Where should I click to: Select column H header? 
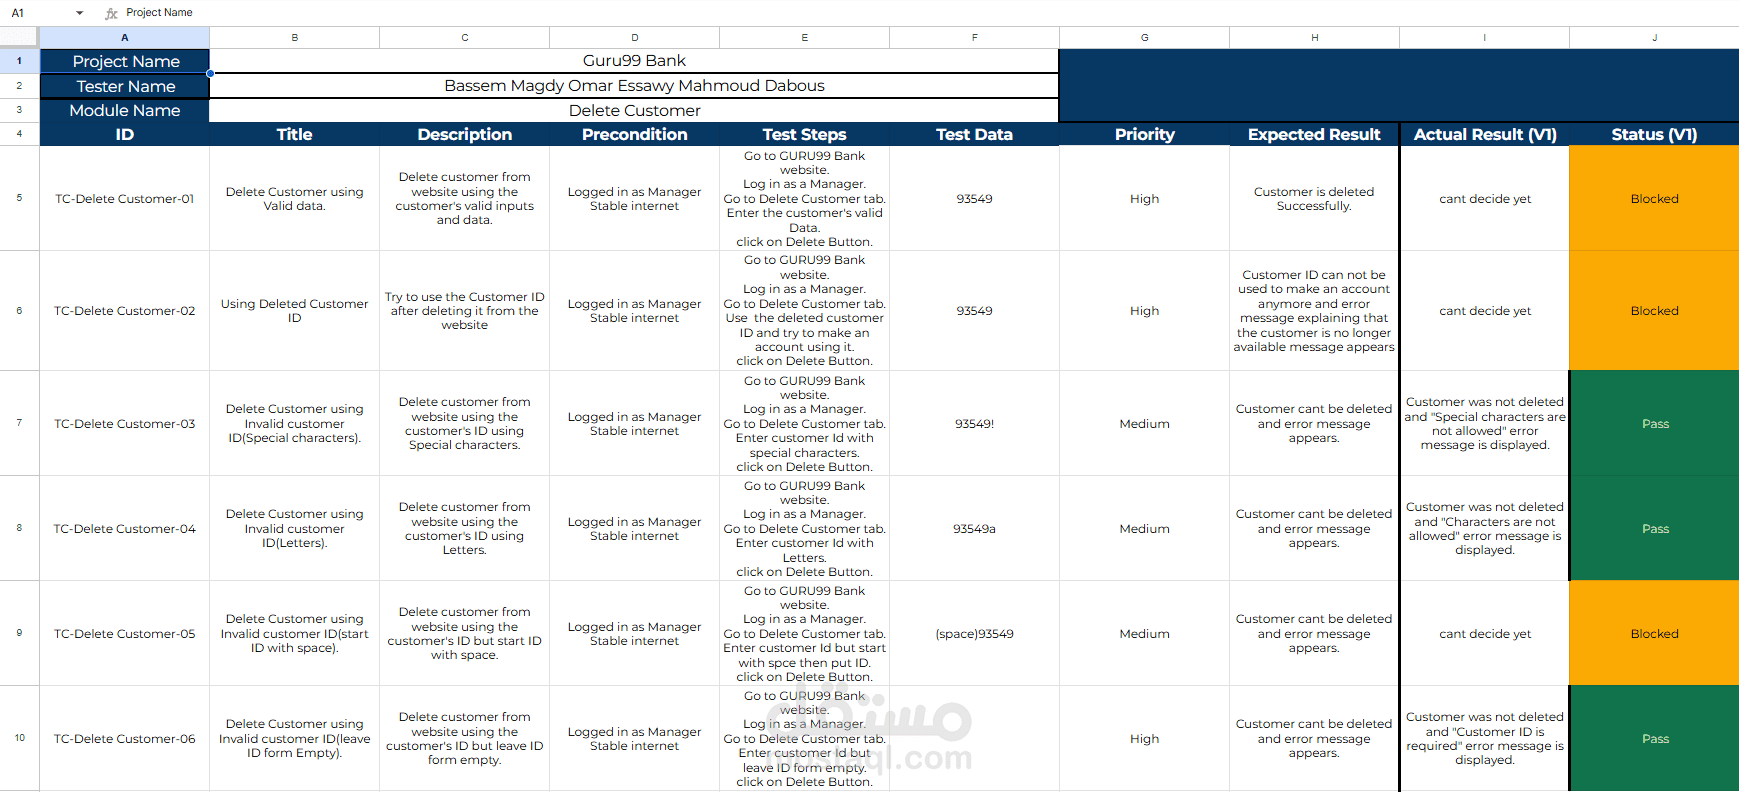[x=1315, y=37]
